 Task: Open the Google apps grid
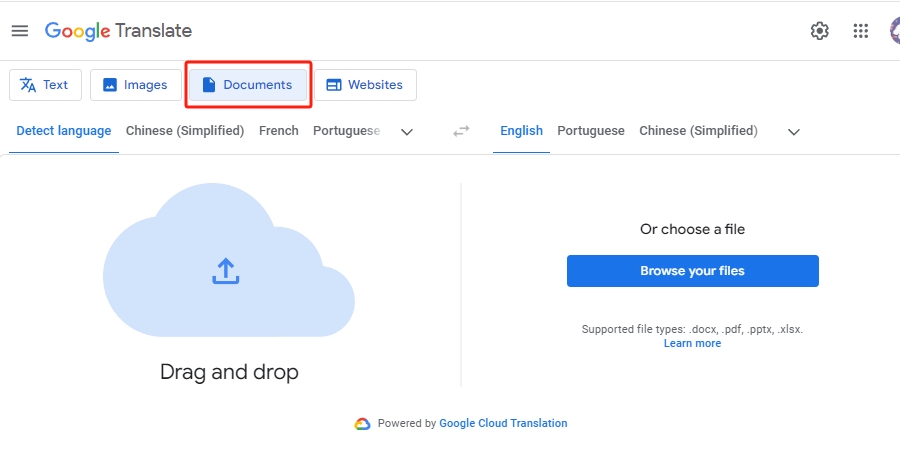860,31
